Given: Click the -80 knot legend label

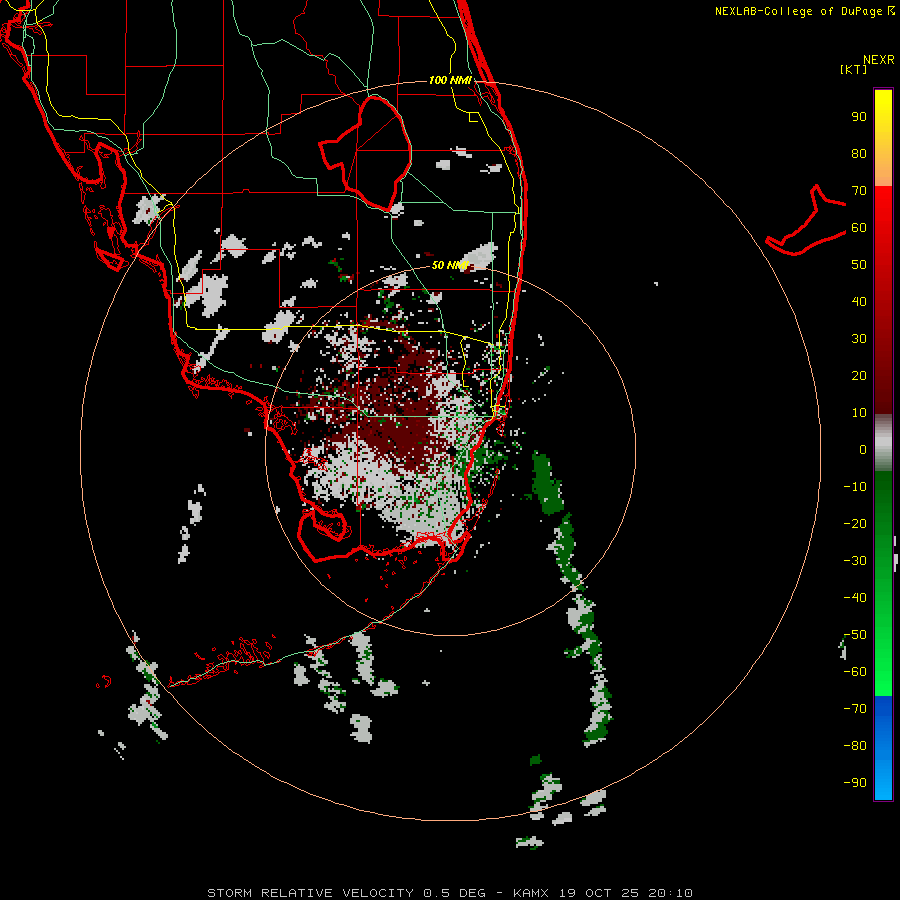Looking at the screenshot, I should 855,746.
